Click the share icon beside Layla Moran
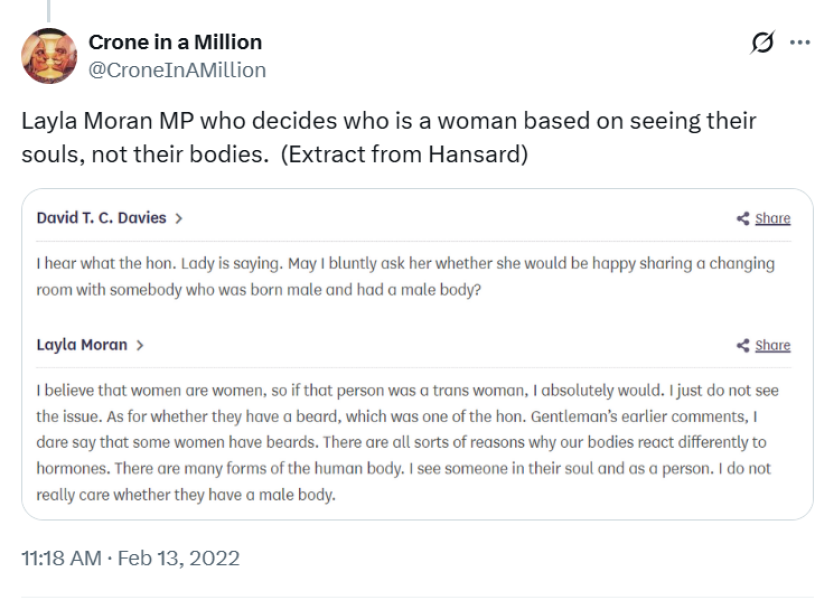 point(743,346)
